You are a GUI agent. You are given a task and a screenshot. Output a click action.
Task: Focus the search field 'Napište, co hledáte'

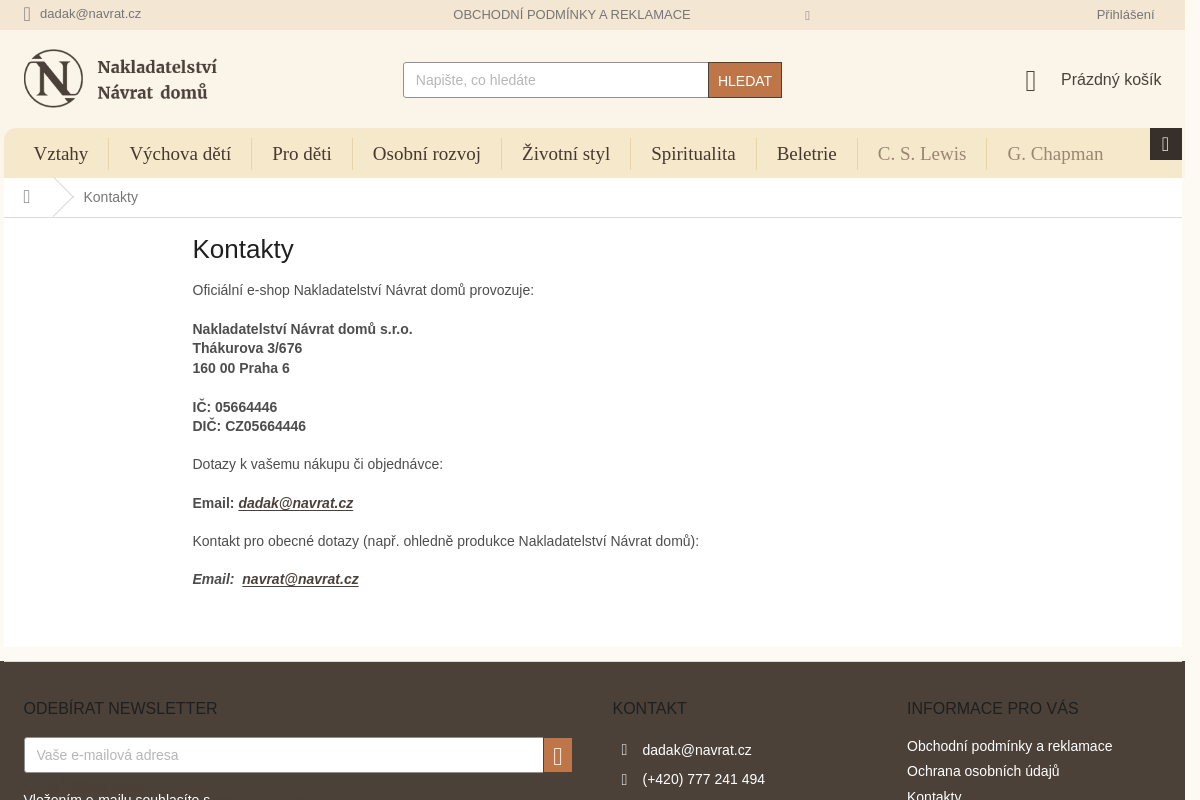point(555,80)
